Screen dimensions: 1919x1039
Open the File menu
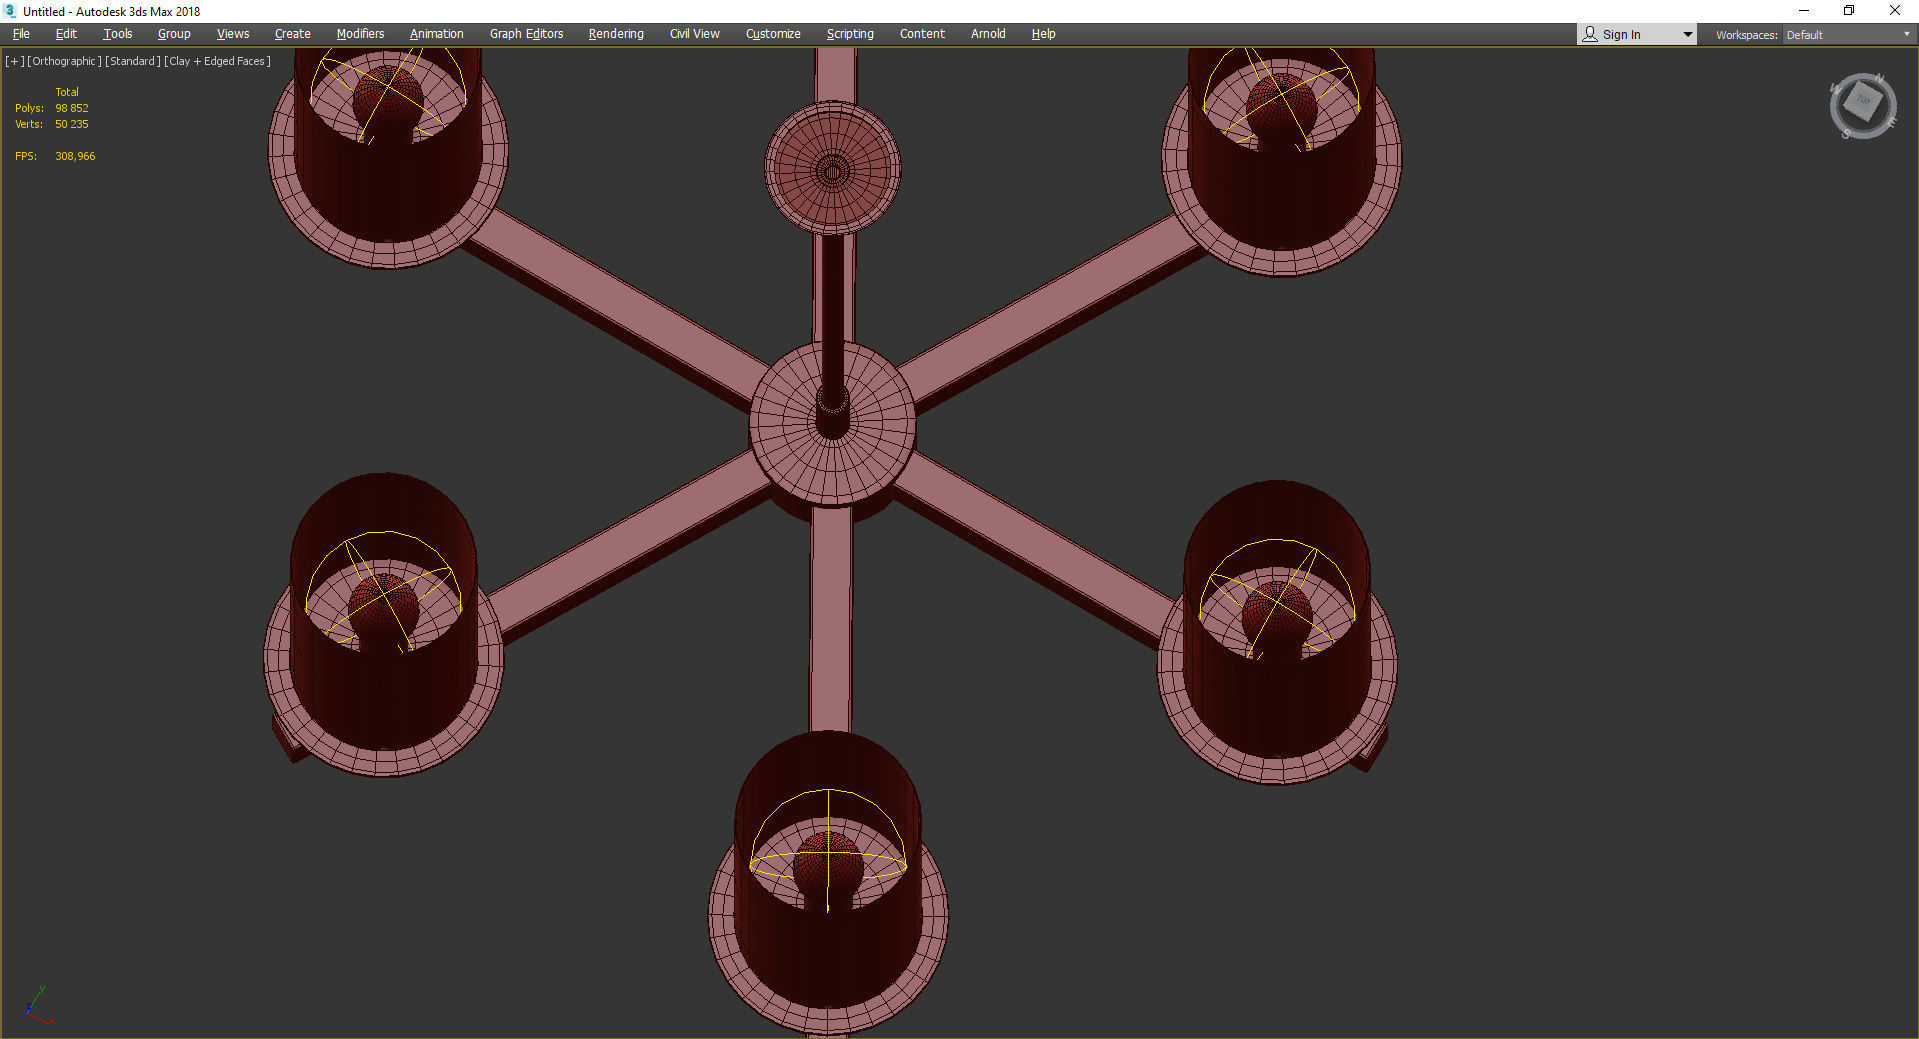pos(21,34)
